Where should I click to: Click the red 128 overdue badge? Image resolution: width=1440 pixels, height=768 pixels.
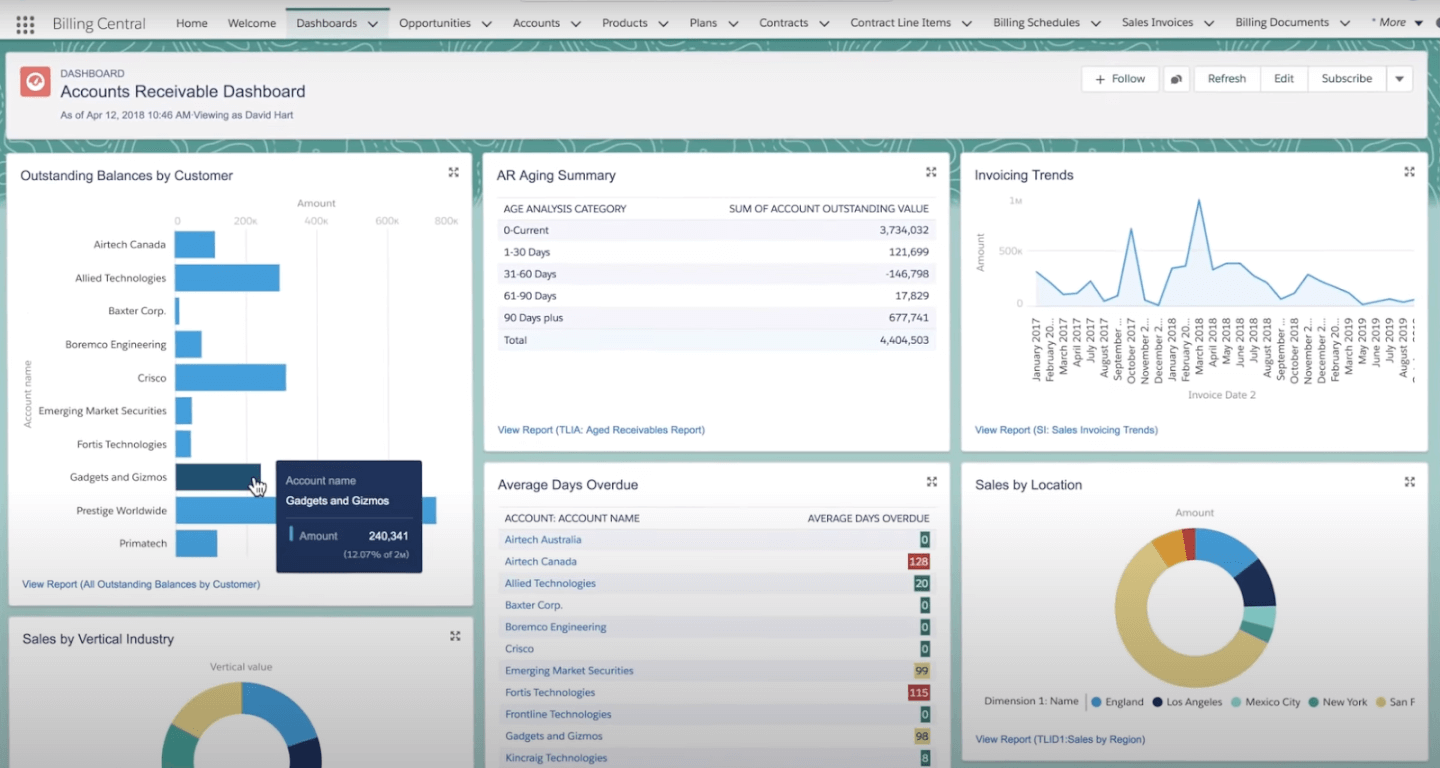tap(919, 562)
